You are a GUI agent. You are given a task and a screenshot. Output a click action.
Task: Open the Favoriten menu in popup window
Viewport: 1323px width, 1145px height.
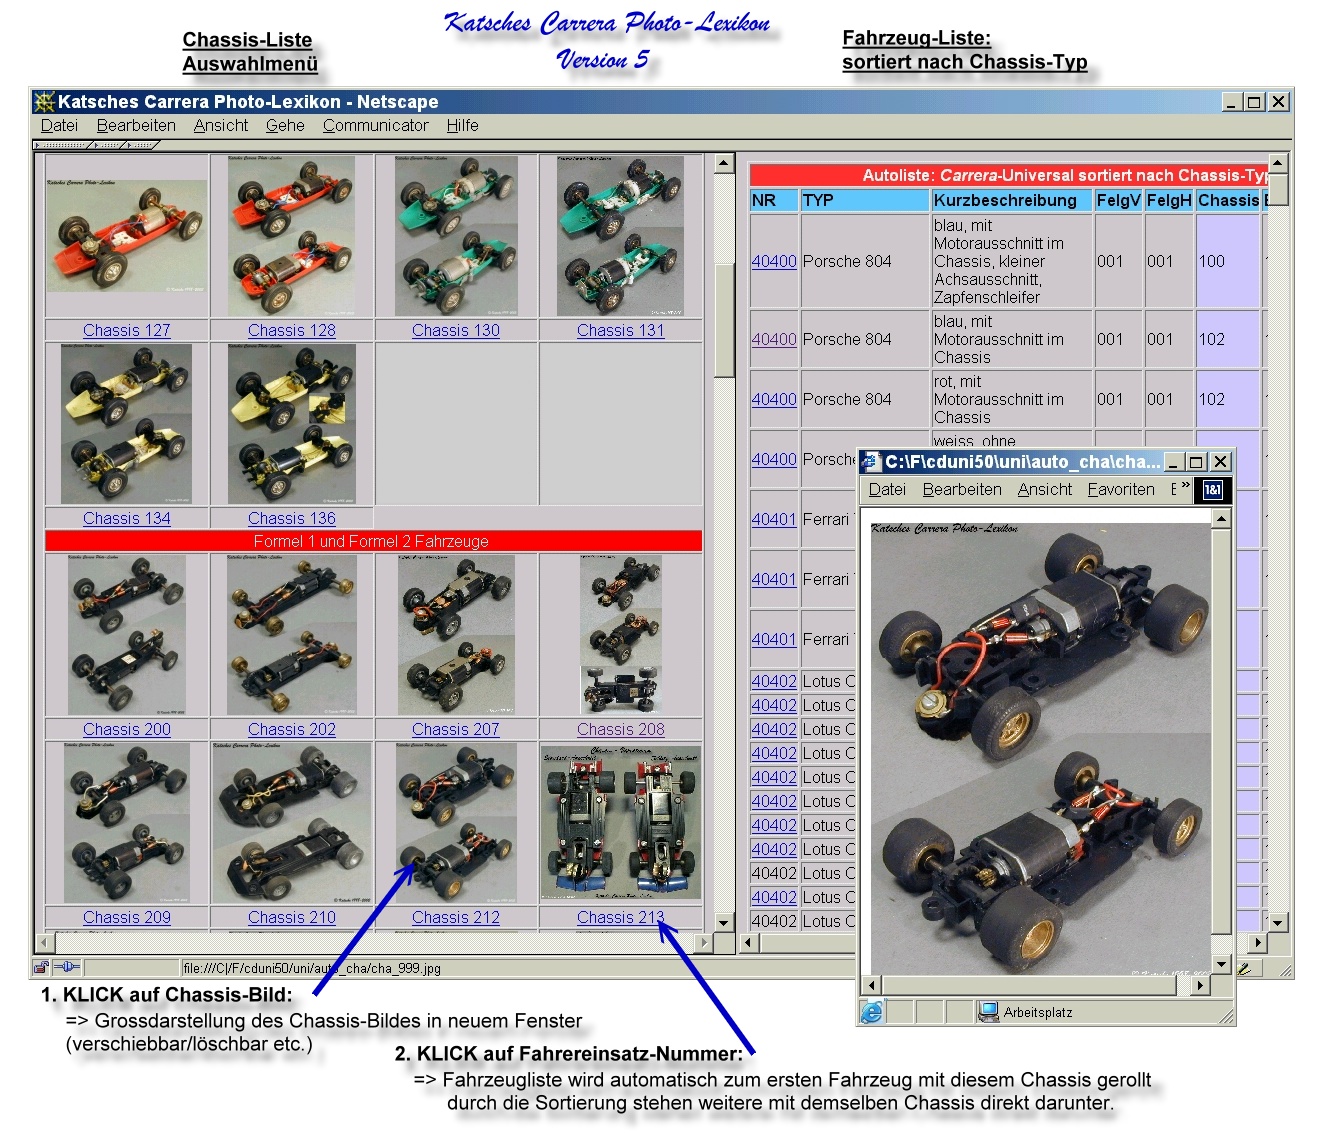[x=1121, y=489]
